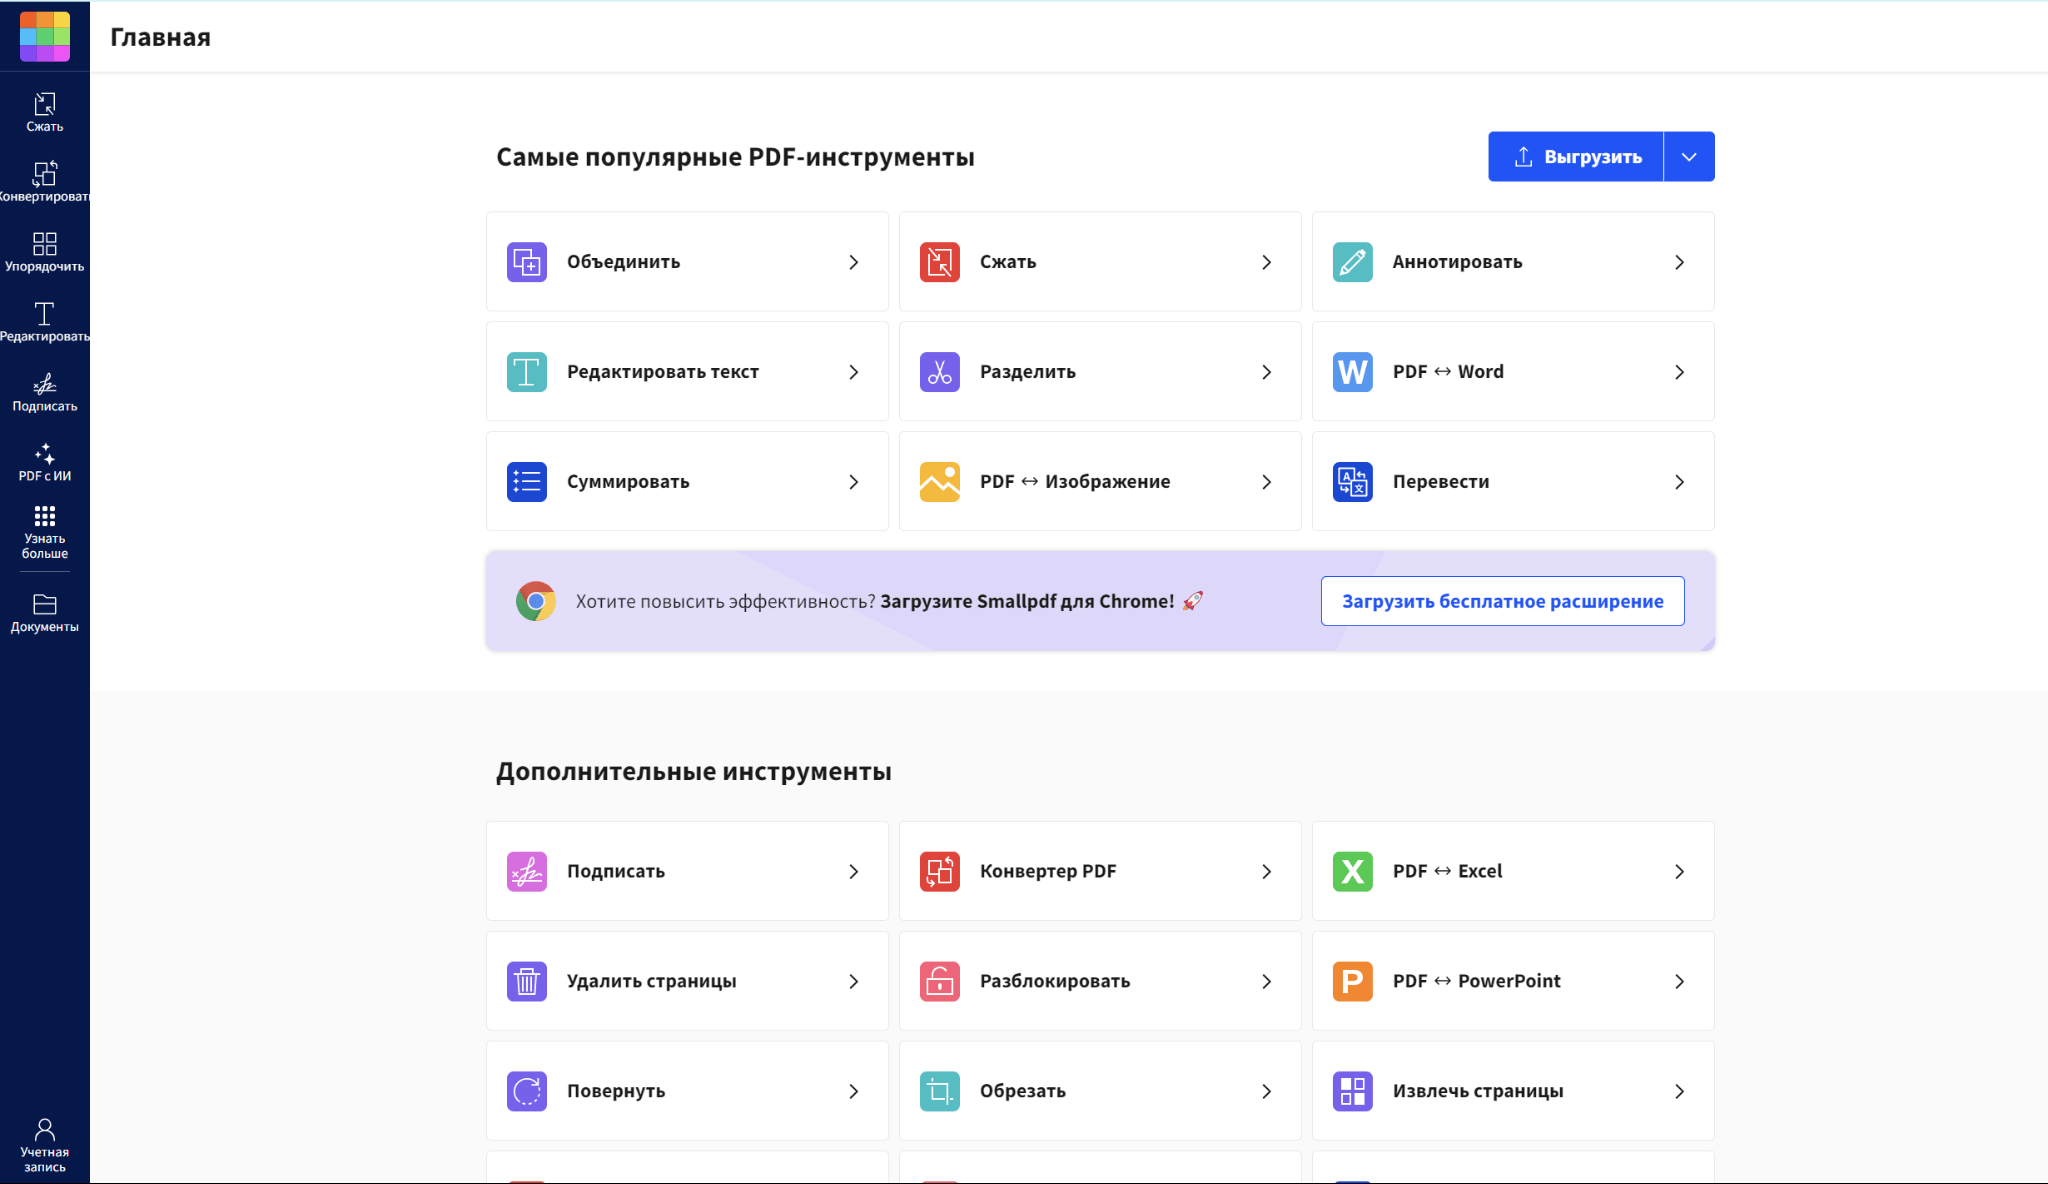This screenshot has width=2048, height=1184.
Task: Open the Документы folder in sidebar
Action: 45,613
